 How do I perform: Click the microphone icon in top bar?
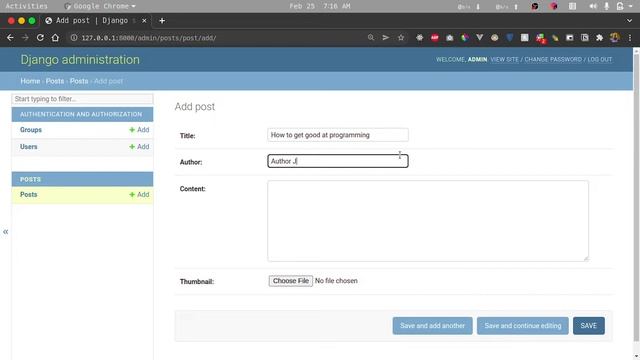pyautogui.click(x=607, y=6)
